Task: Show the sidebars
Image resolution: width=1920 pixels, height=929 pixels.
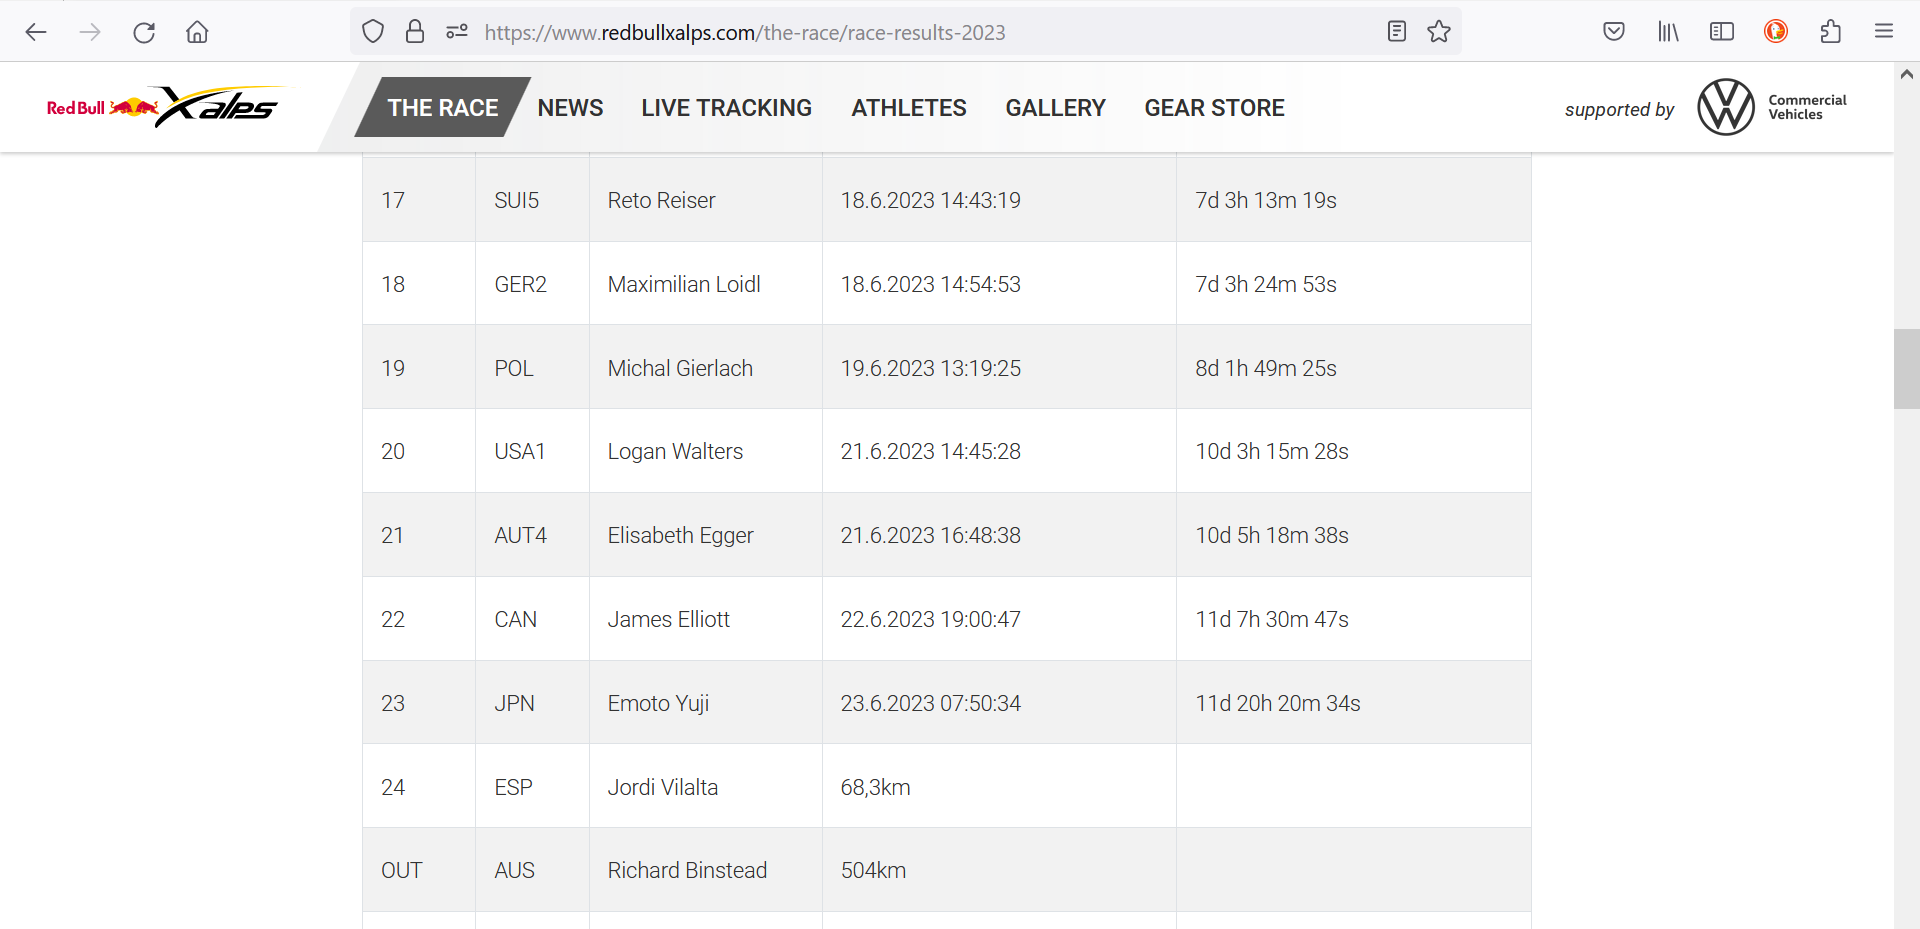Action: pos(1722,32)
